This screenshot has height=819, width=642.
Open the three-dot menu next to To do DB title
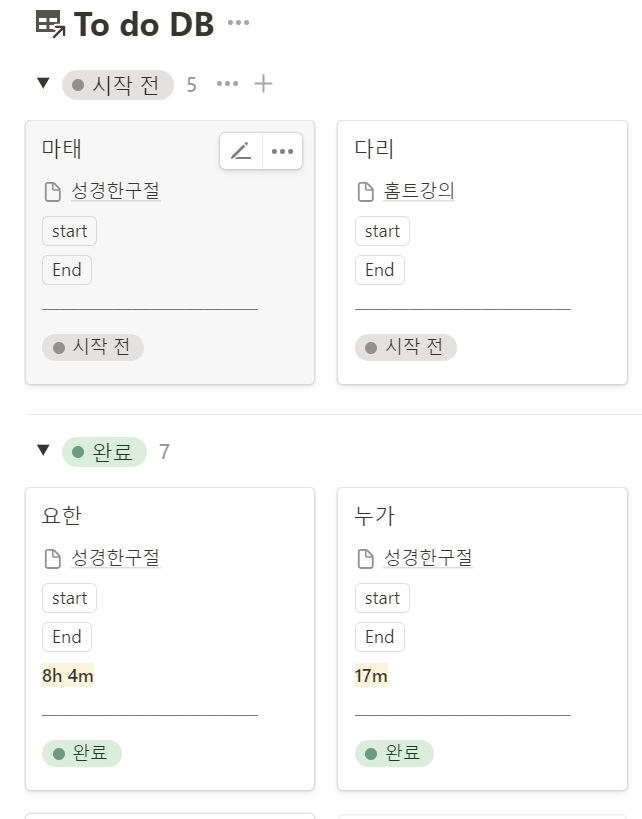[238, 22]
